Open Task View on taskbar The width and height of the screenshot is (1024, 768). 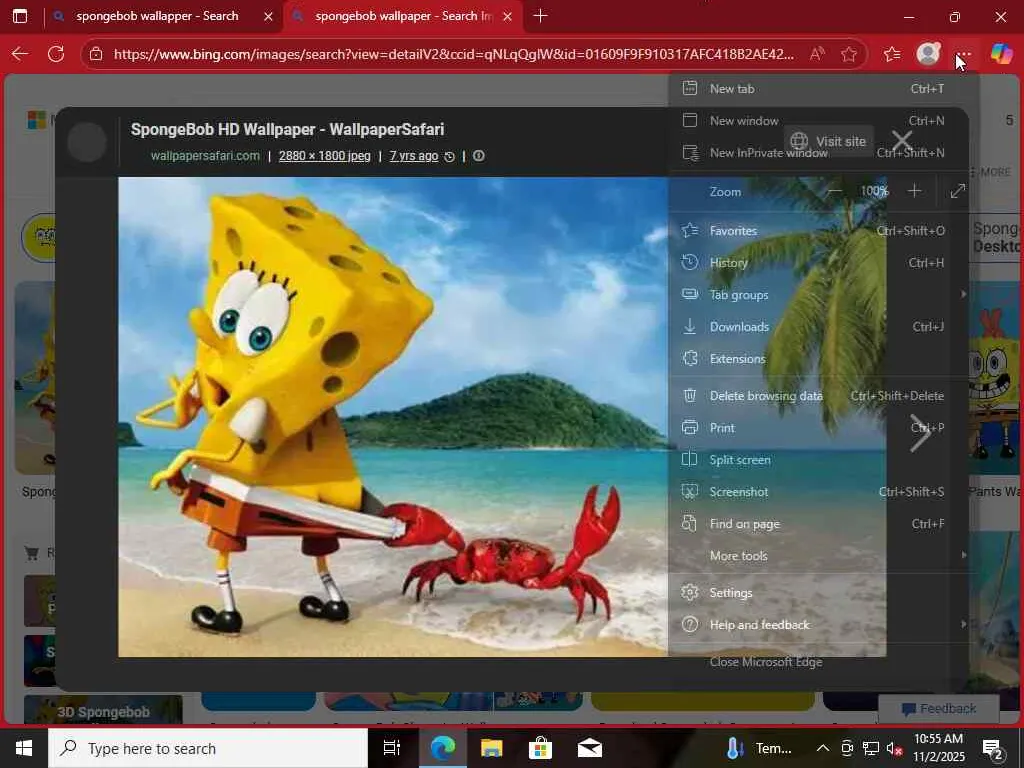tap(391, 748)
